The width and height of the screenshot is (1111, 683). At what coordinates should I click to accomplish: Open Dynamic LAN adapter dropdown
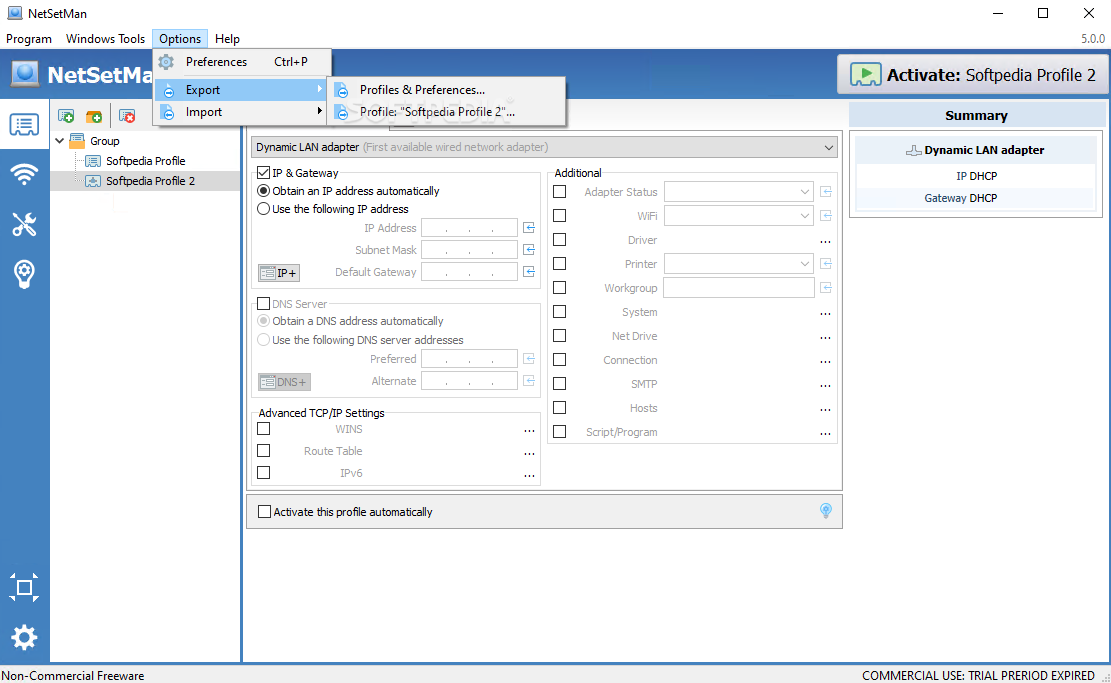pos(544,147)
